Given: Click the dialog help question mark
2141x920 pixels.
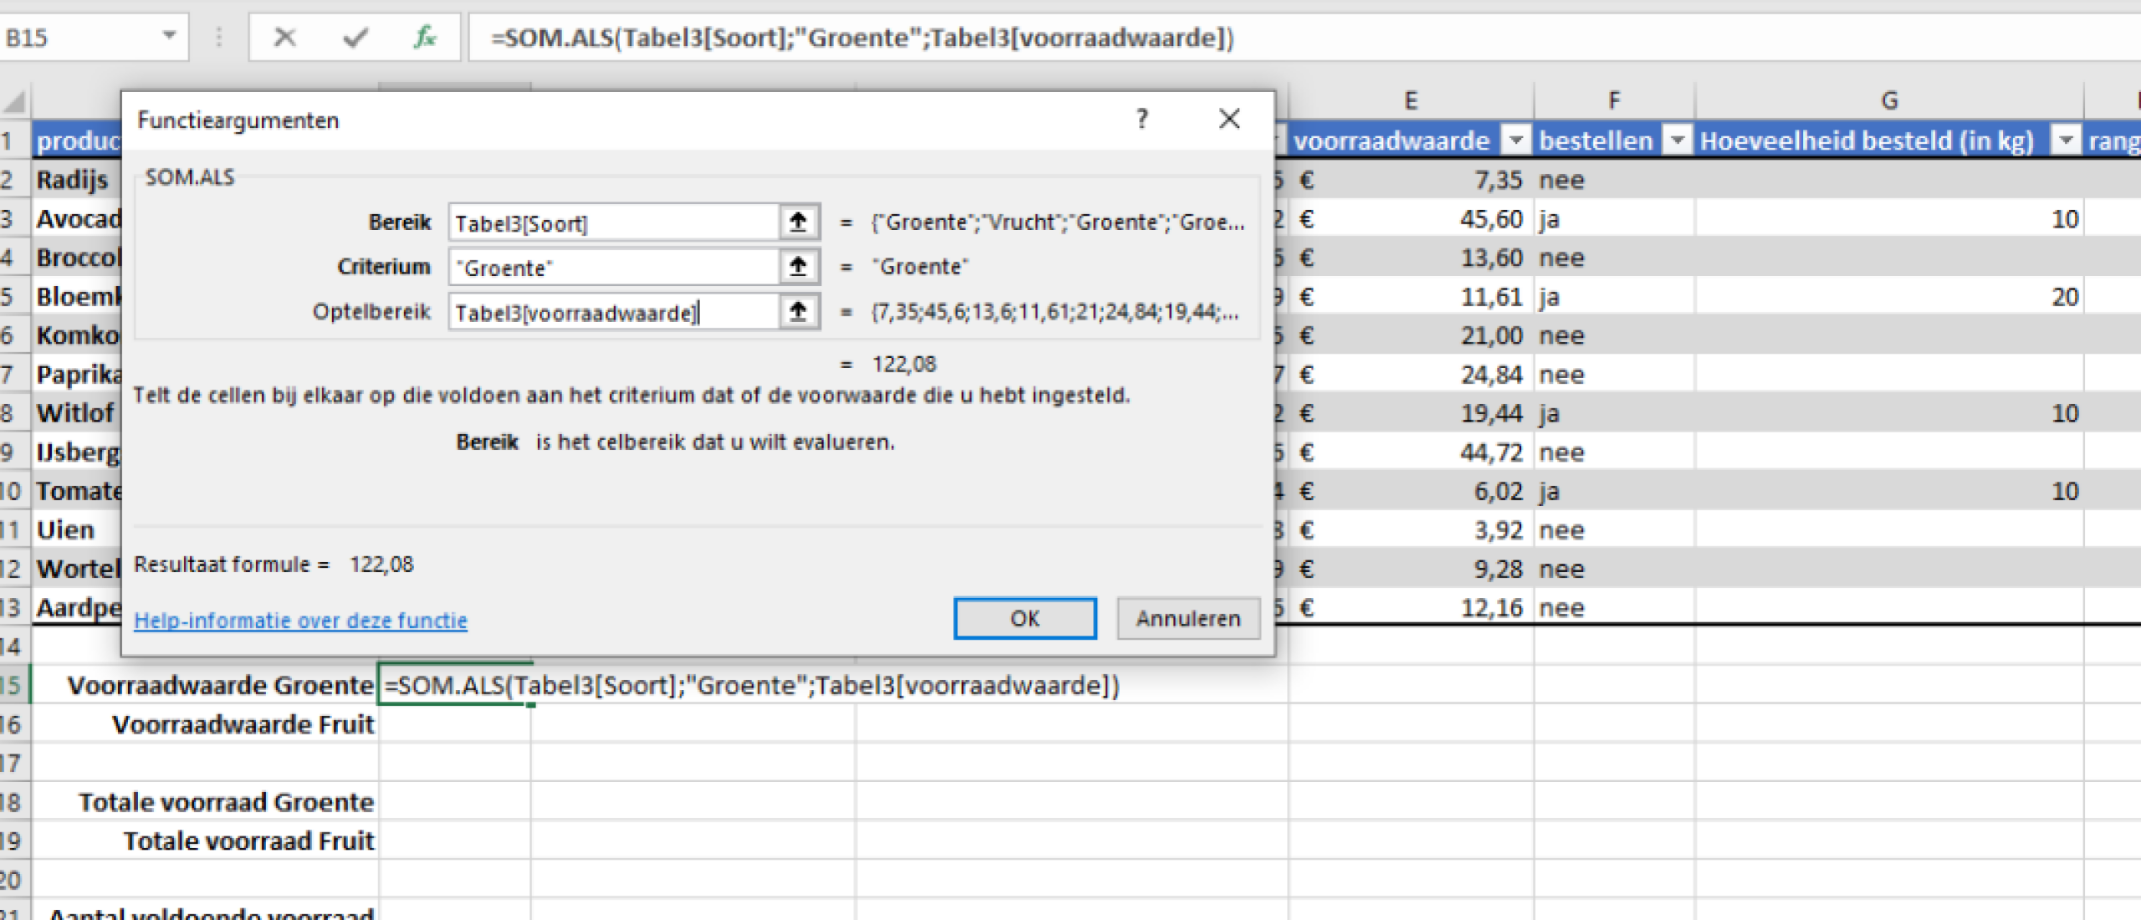Looking at the screenshot, I should click(x=1142, y=119).
